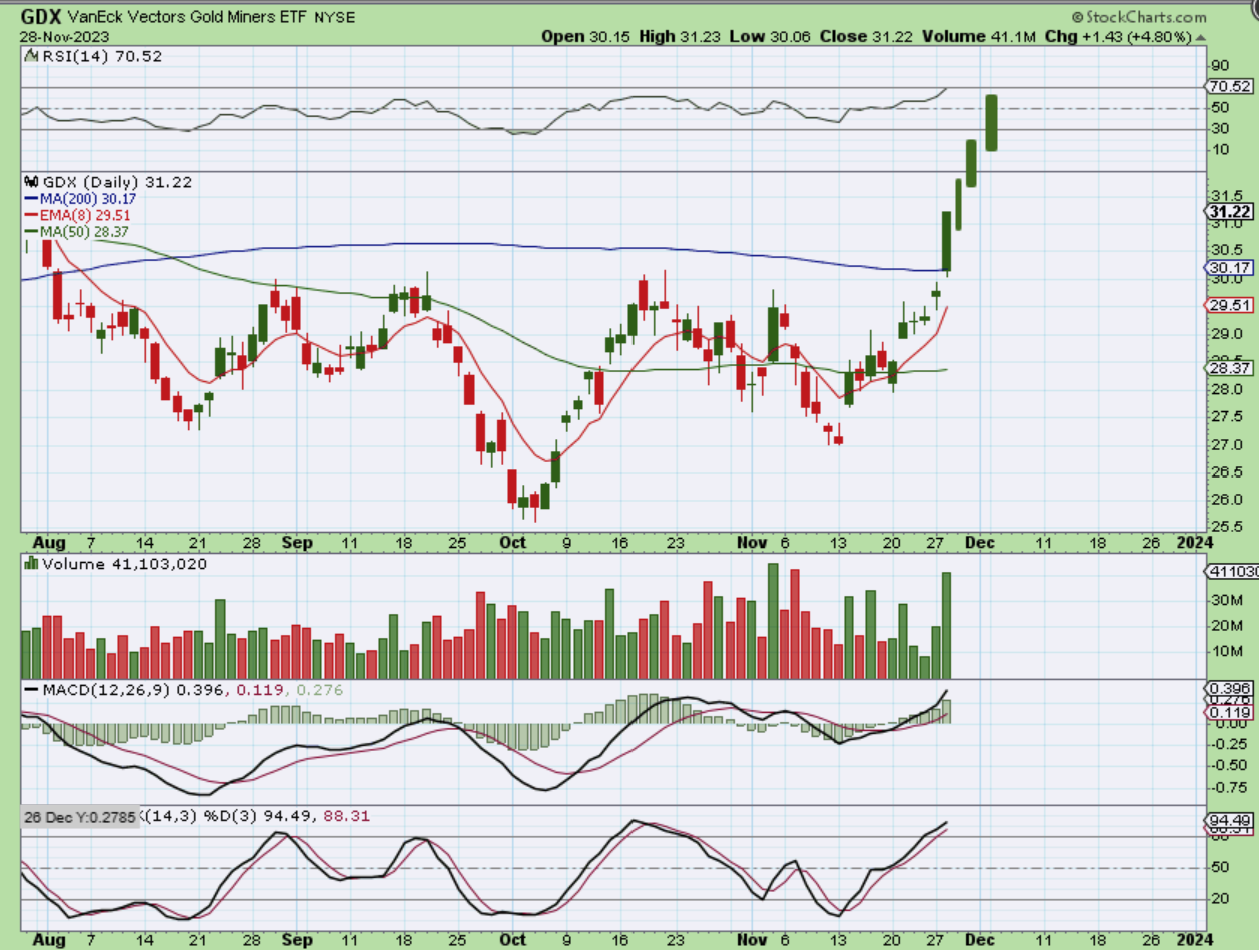Viewport: 1260px width, 951px height.
Task: Click the tallest green volume bar at right
Action: (x=946, y=626)
